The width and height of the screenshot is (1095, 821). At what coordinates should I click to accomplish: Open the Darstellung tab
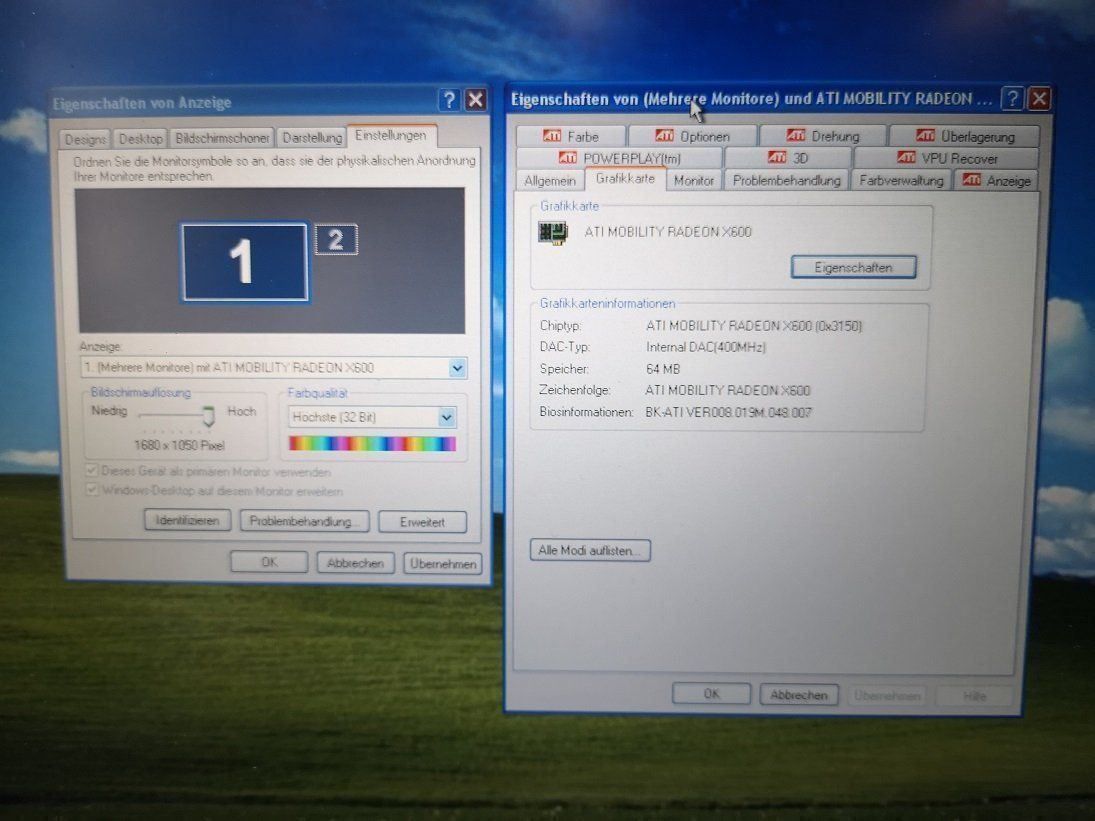[x=312, y=138]
